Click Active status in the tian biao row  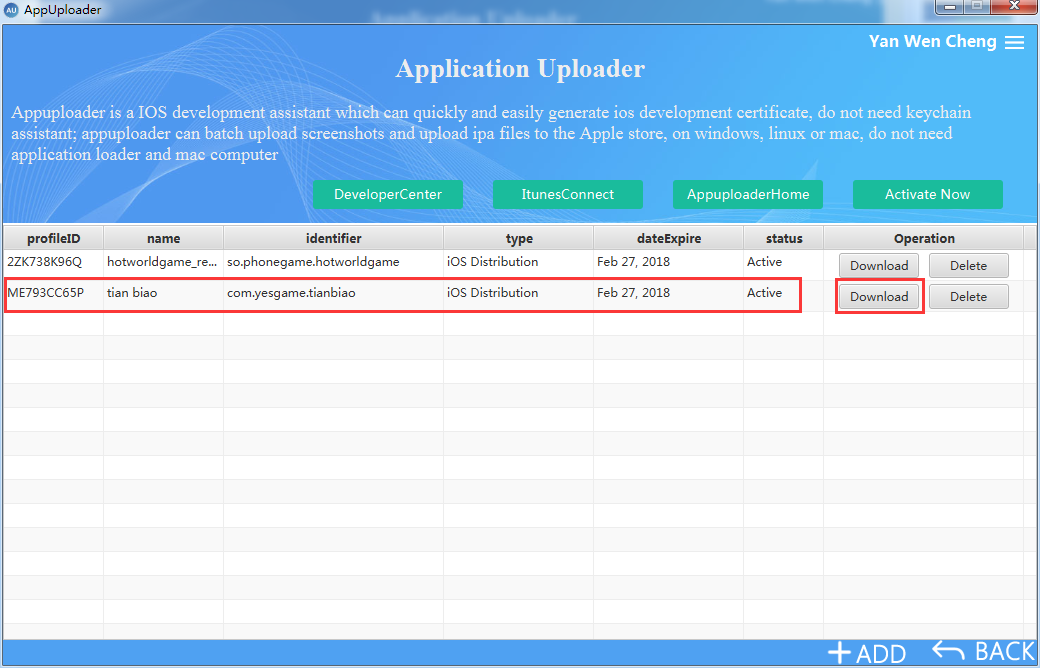(765, 293)
